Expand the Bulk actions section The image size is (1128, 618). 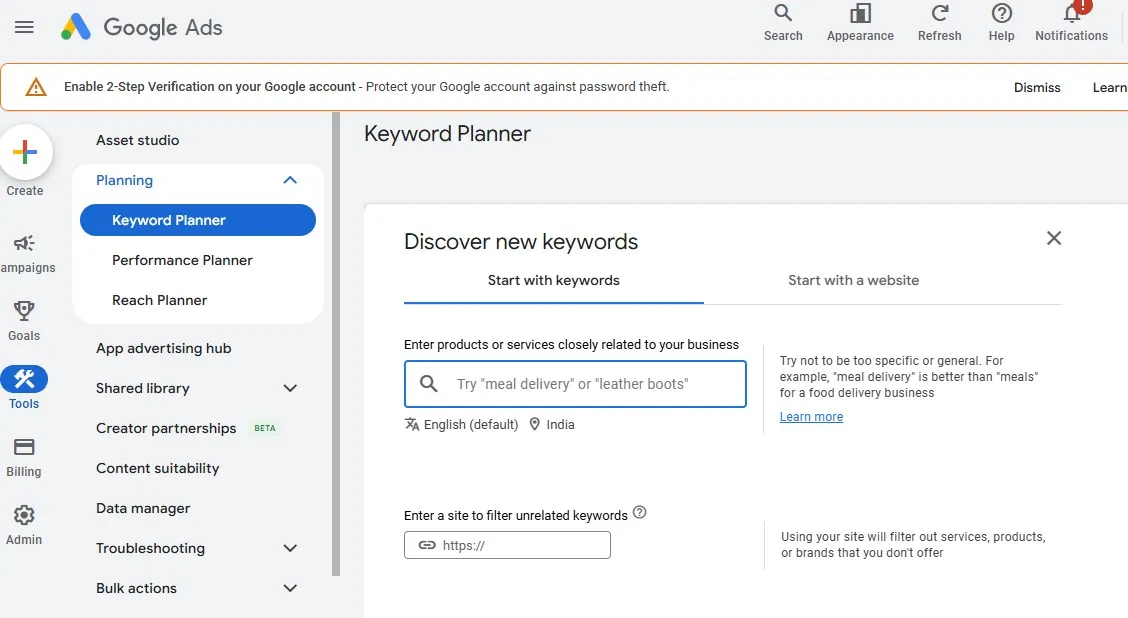[x=290, y=588]
